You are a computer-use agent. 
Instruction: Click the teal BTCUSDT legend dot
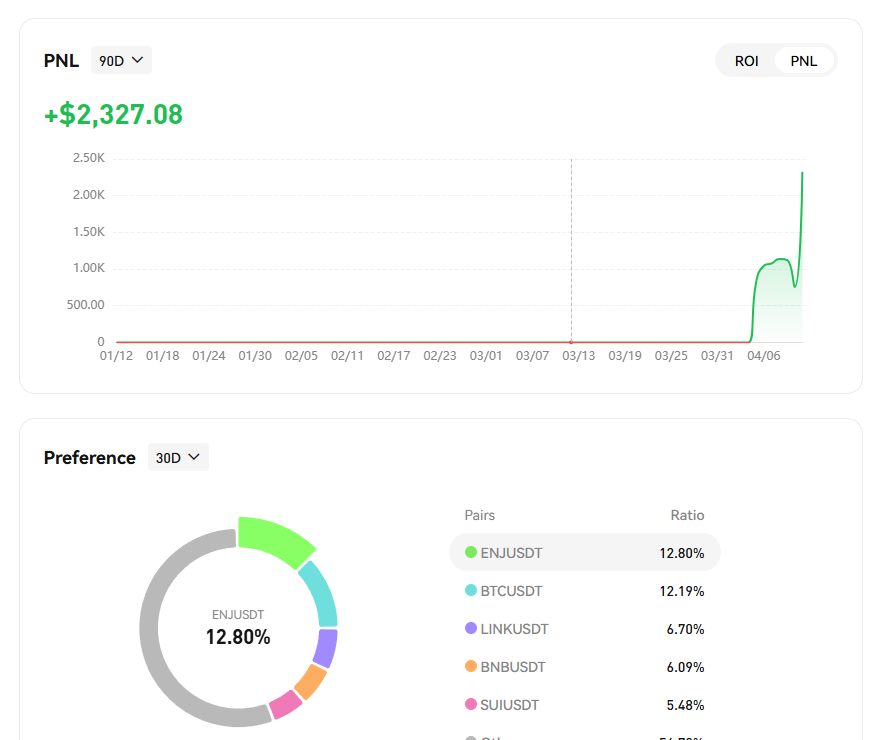[471, 590]
